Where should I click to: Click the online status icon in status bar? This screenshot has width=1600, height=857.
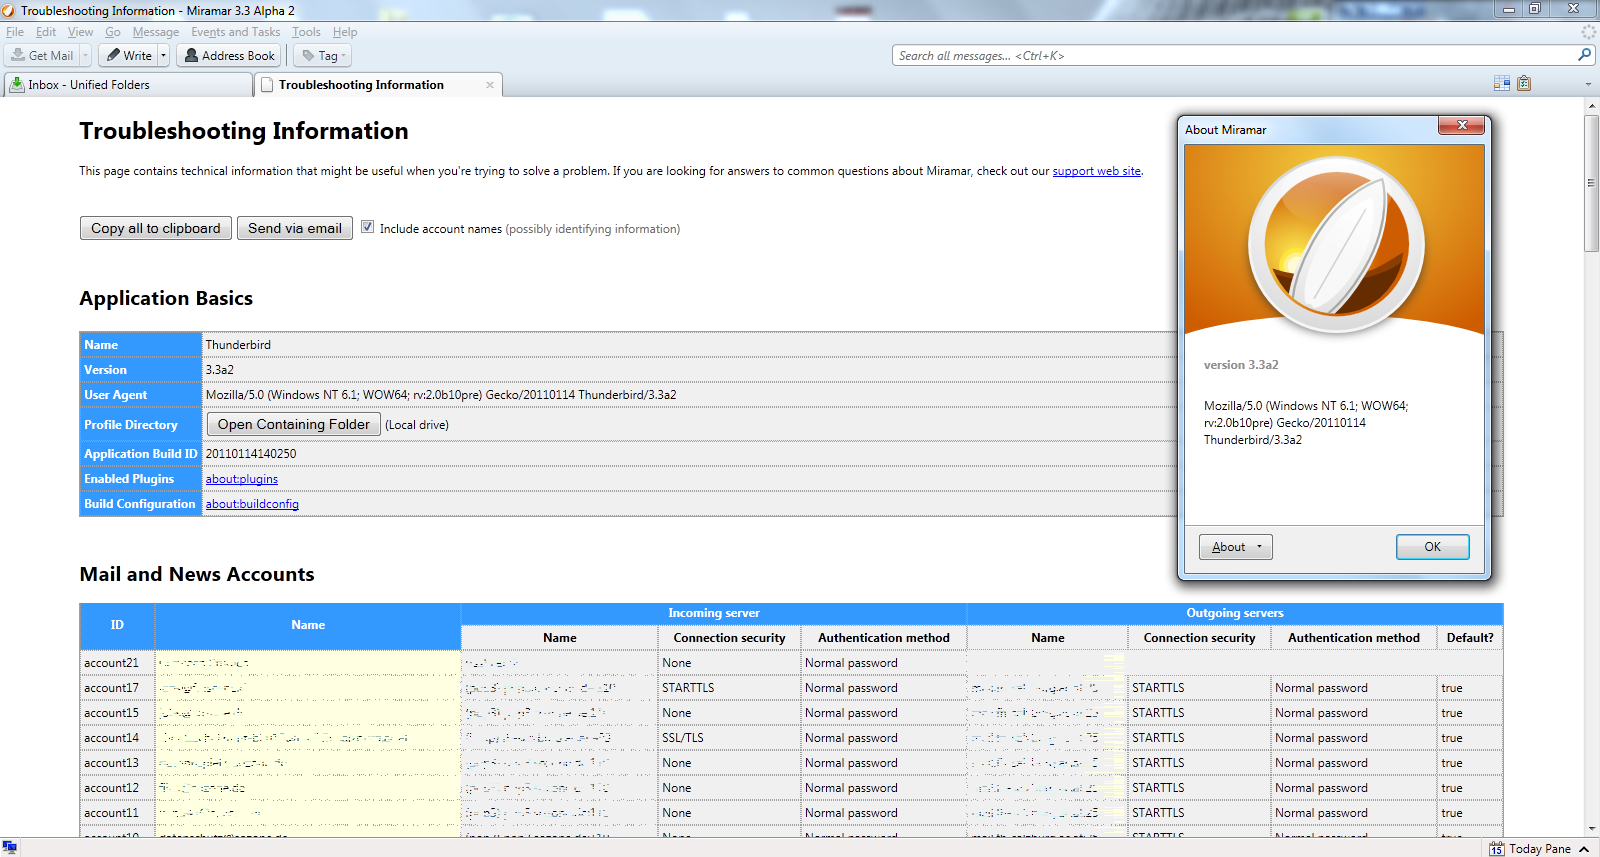coord(10,847)
